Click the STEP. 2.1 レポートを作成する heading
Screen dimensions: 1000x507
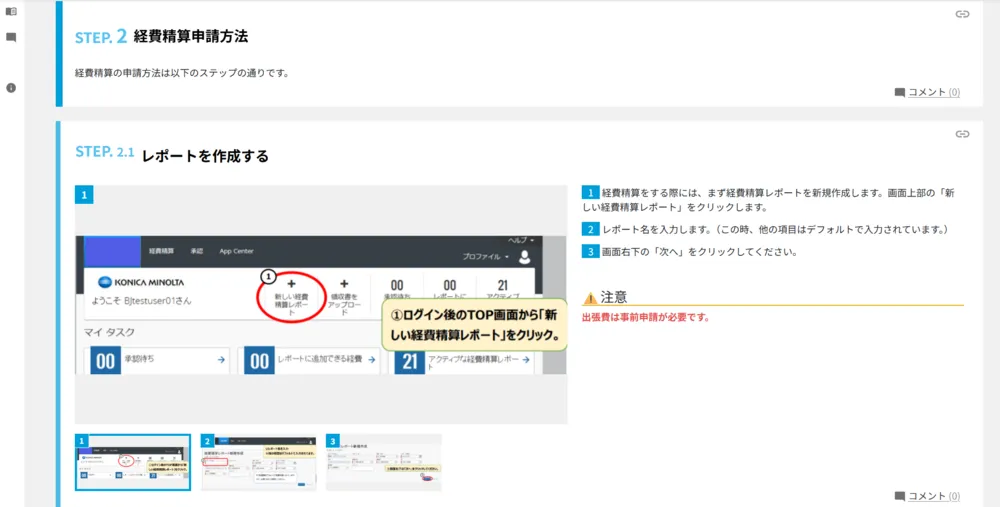click(172, 155)
